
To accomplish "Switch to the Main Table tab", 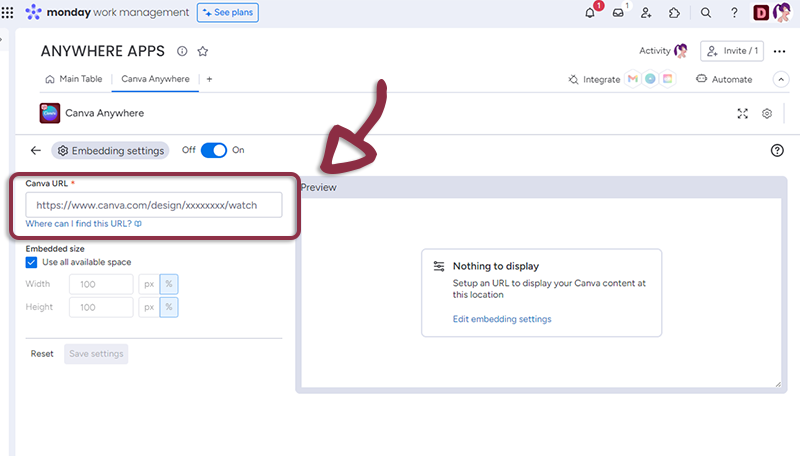I will point(75,79).
